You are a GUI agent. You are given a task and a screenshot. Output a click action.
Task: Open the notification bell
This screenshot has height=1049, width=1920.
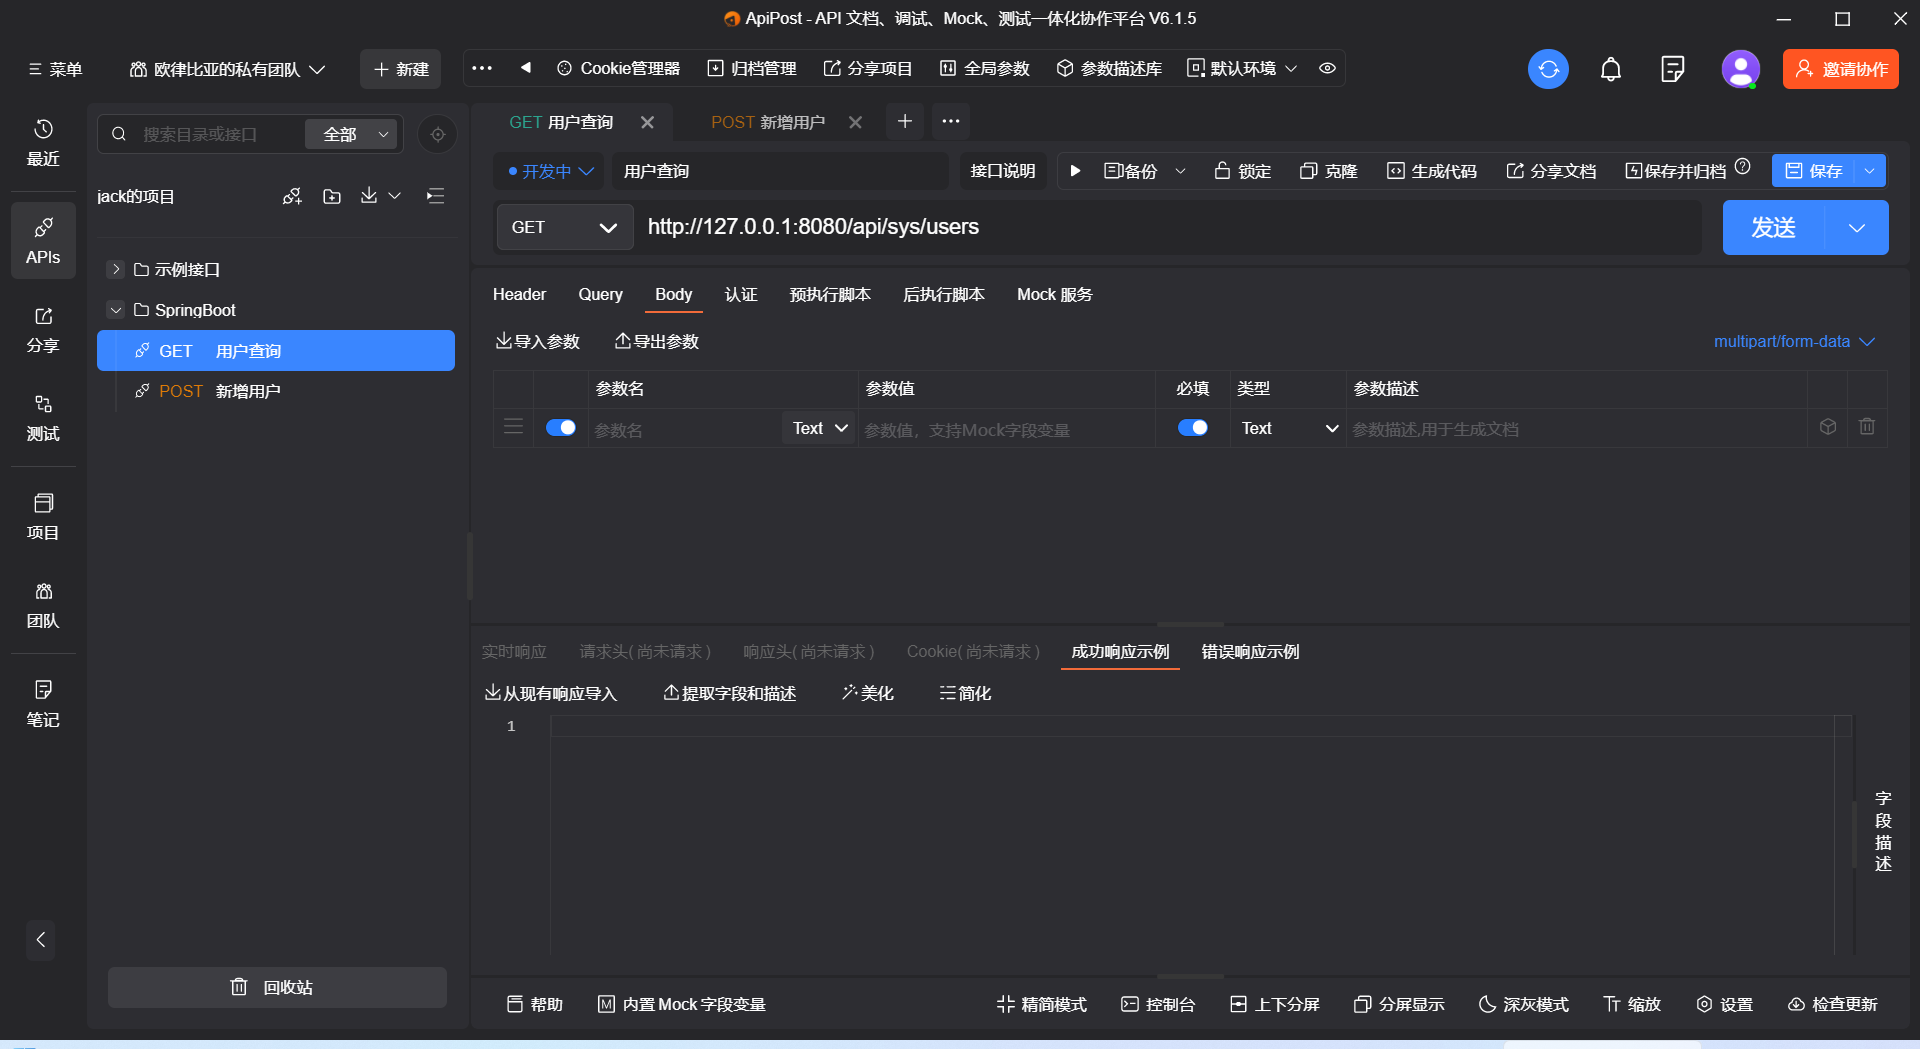1611,69
